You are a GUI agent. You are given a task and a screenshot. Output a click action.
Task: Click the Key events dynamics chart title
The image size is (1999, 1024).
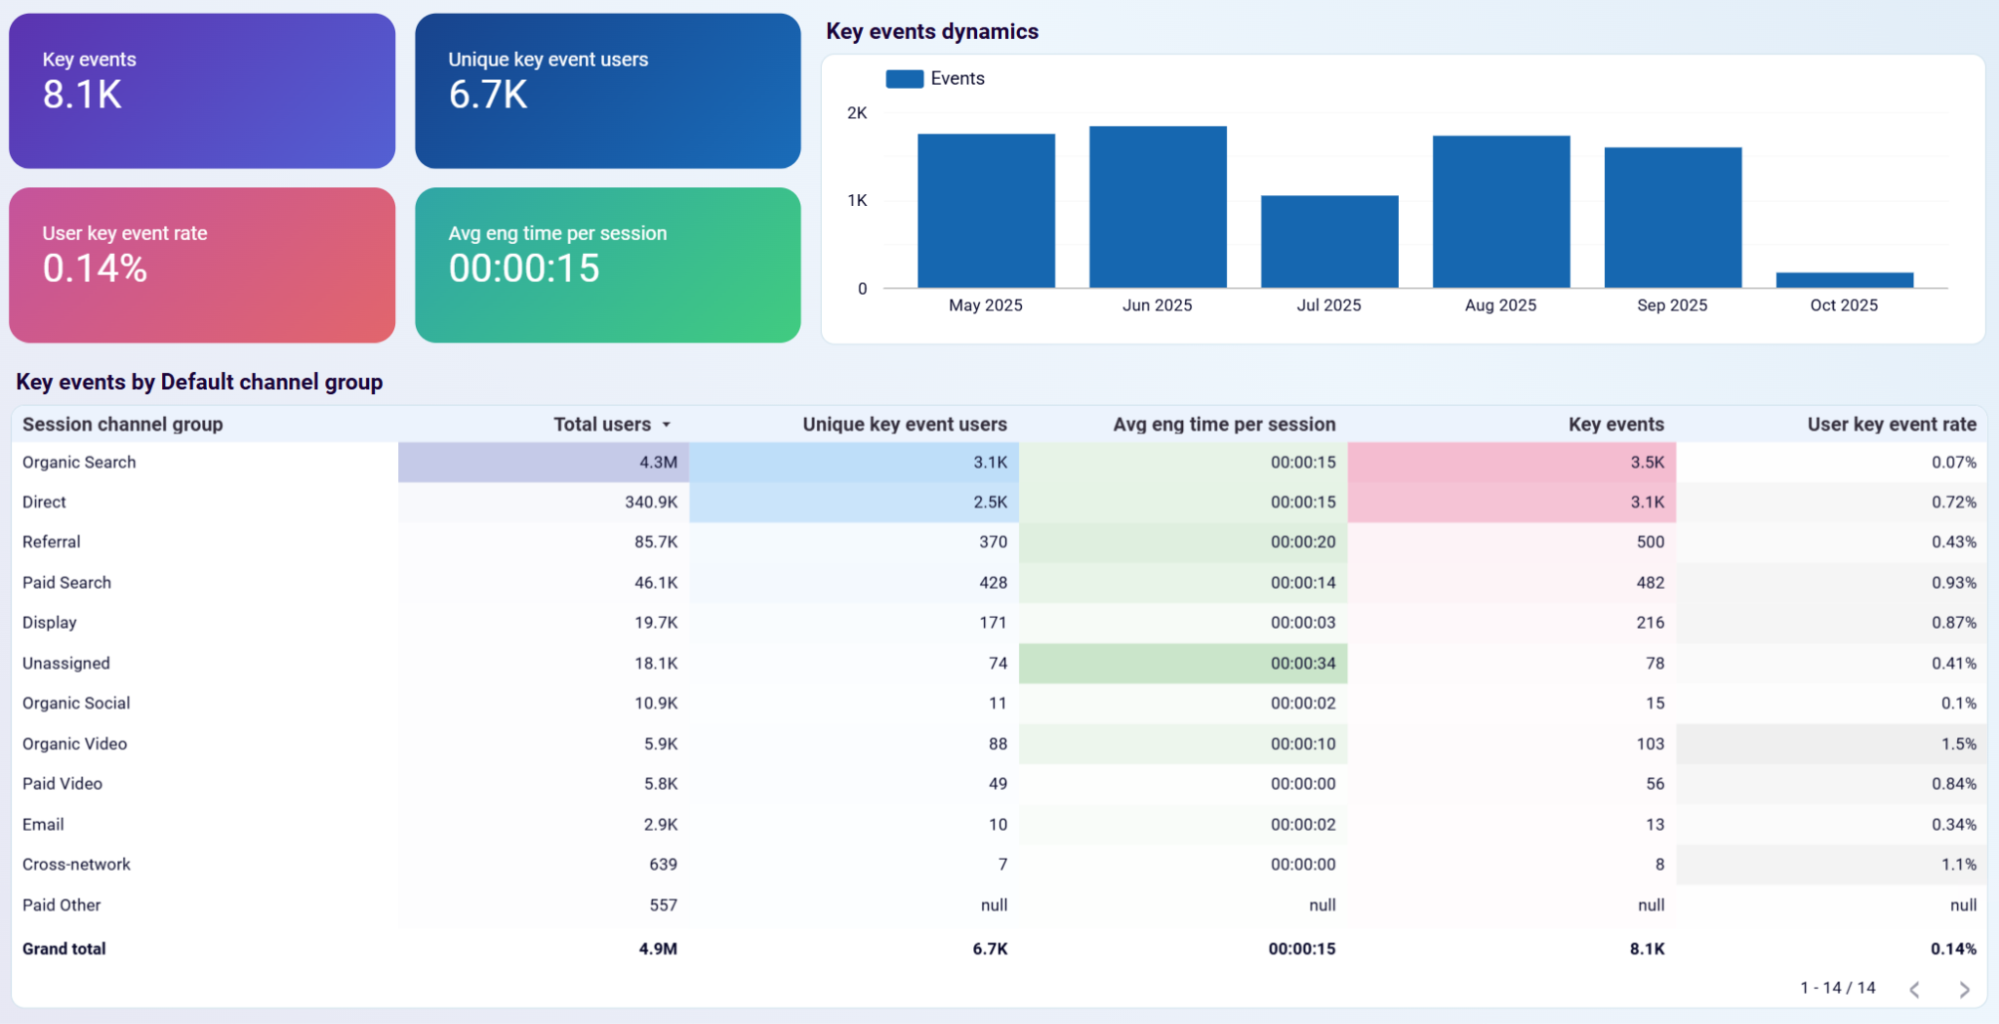coord(932,31)
